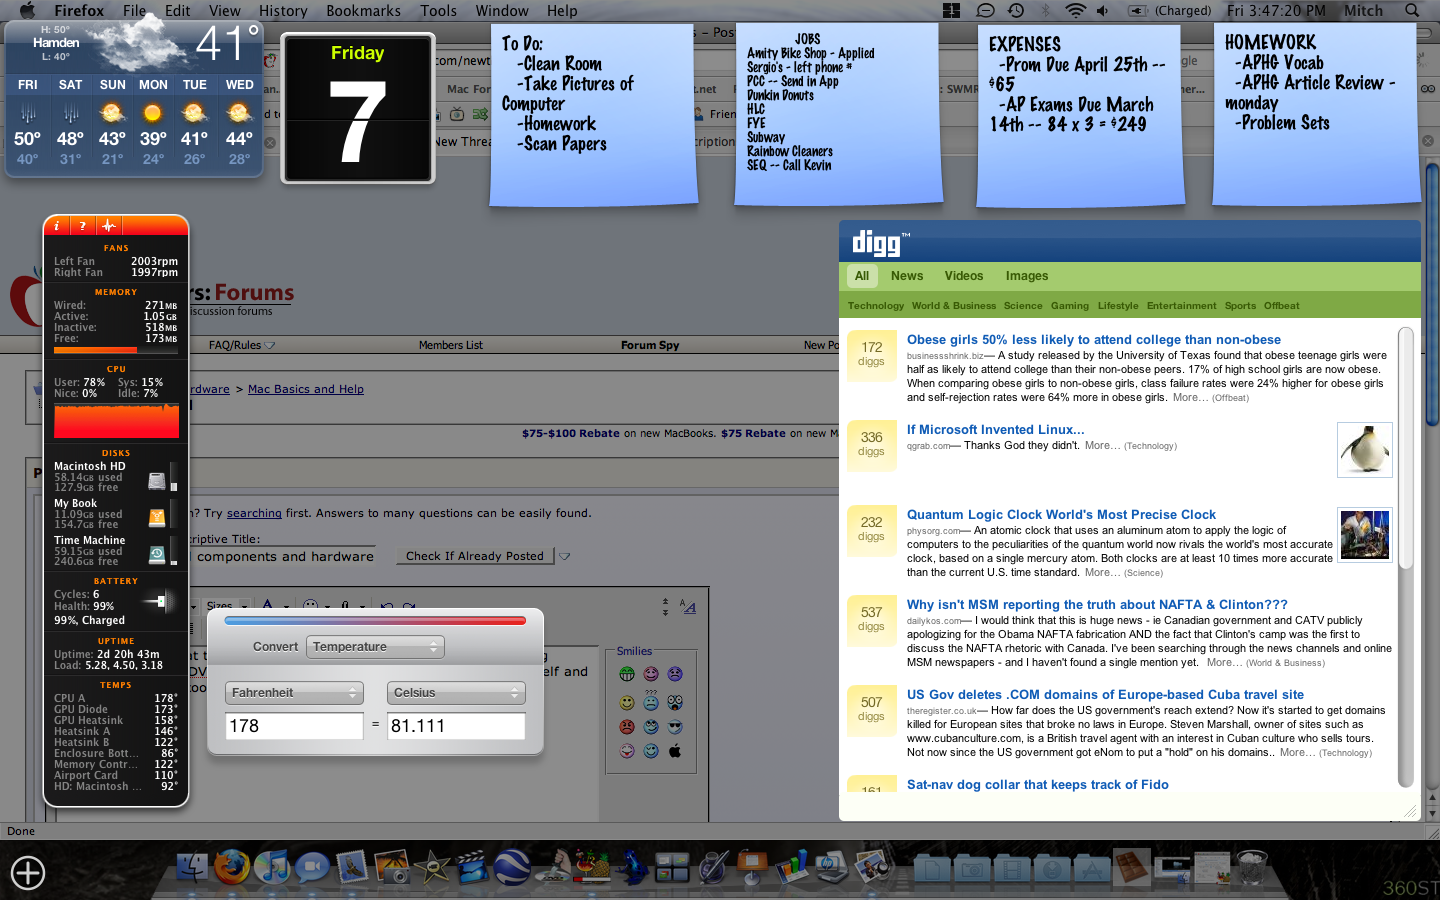1440x900 pixels.
Task: Click the Friday 7 calendar widget
Action: click(x=358, y=108)
